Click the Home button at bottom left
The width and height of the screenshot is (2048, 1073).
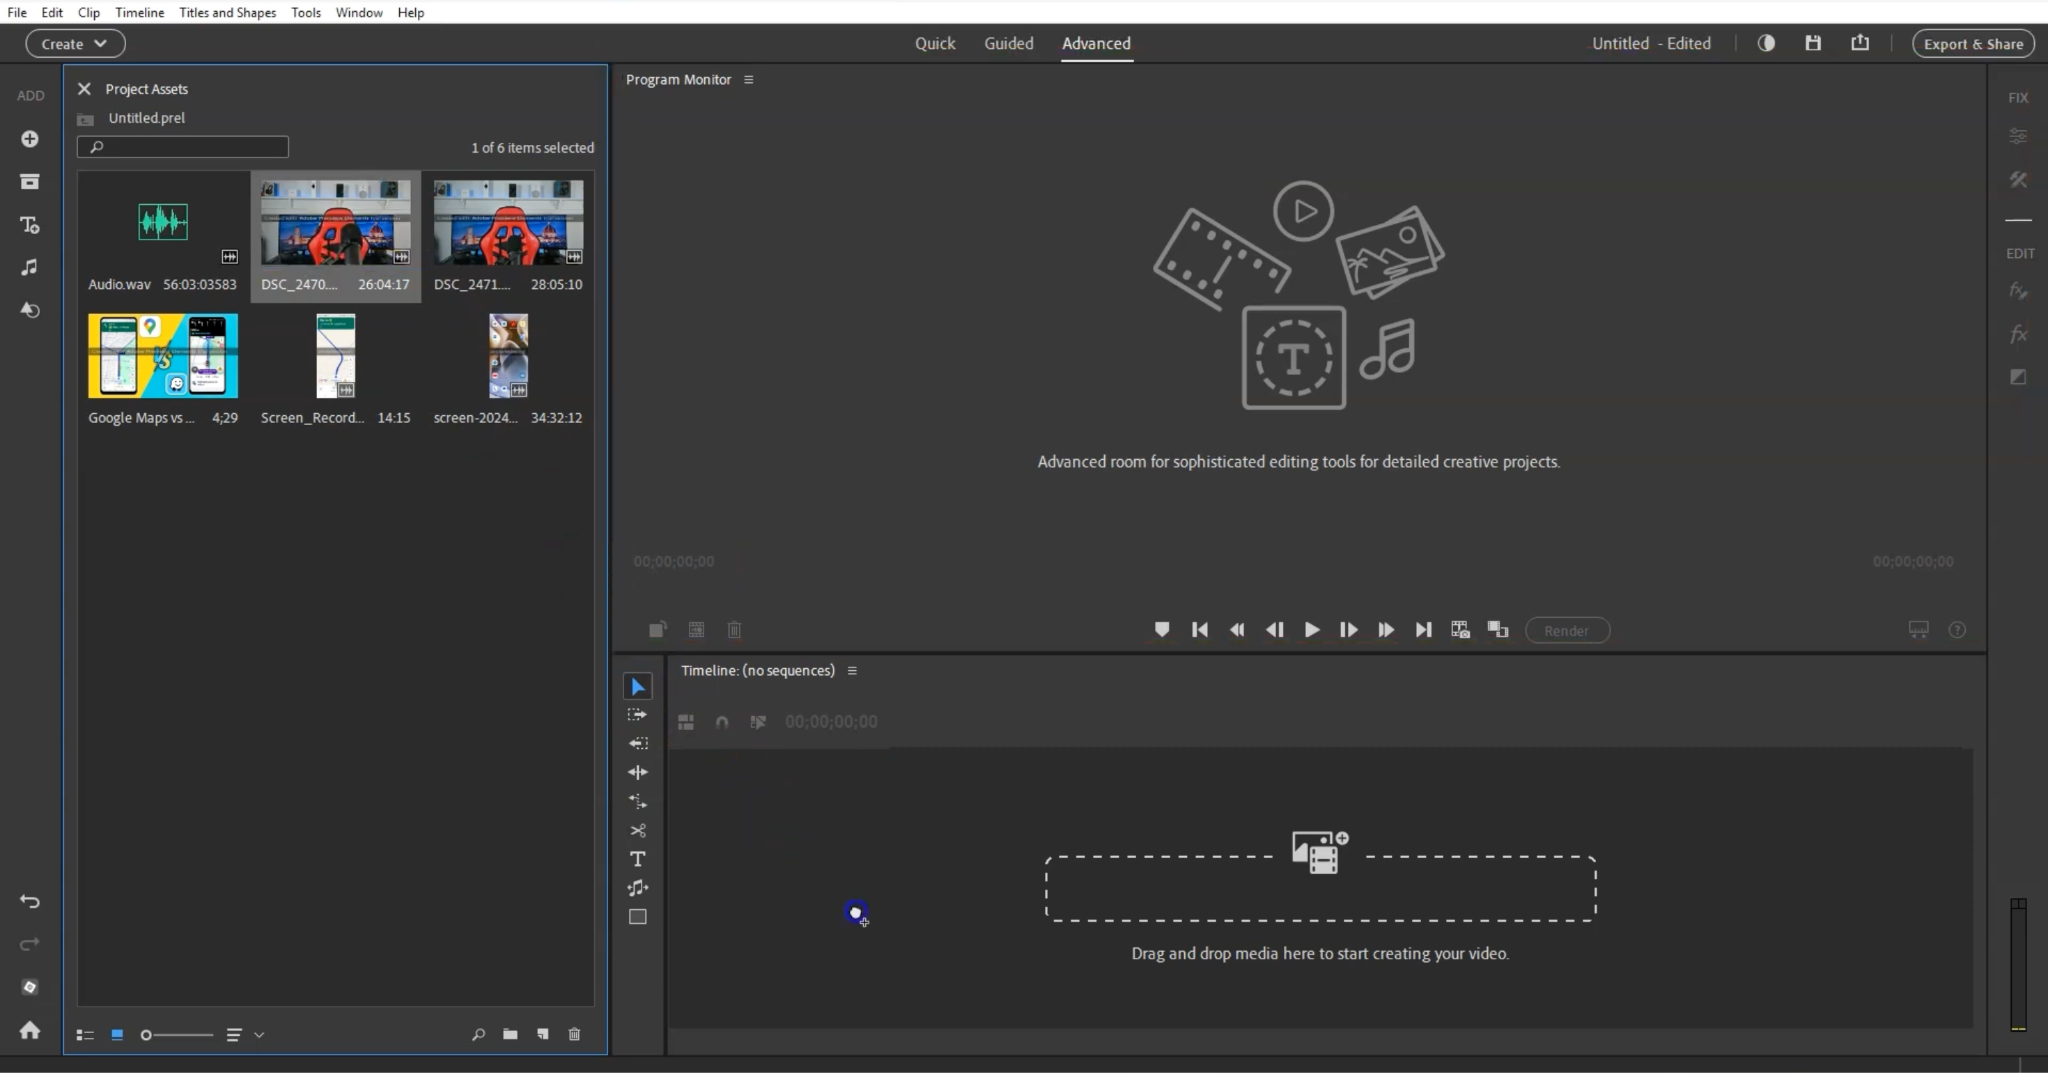click(x=30, y=1030)
